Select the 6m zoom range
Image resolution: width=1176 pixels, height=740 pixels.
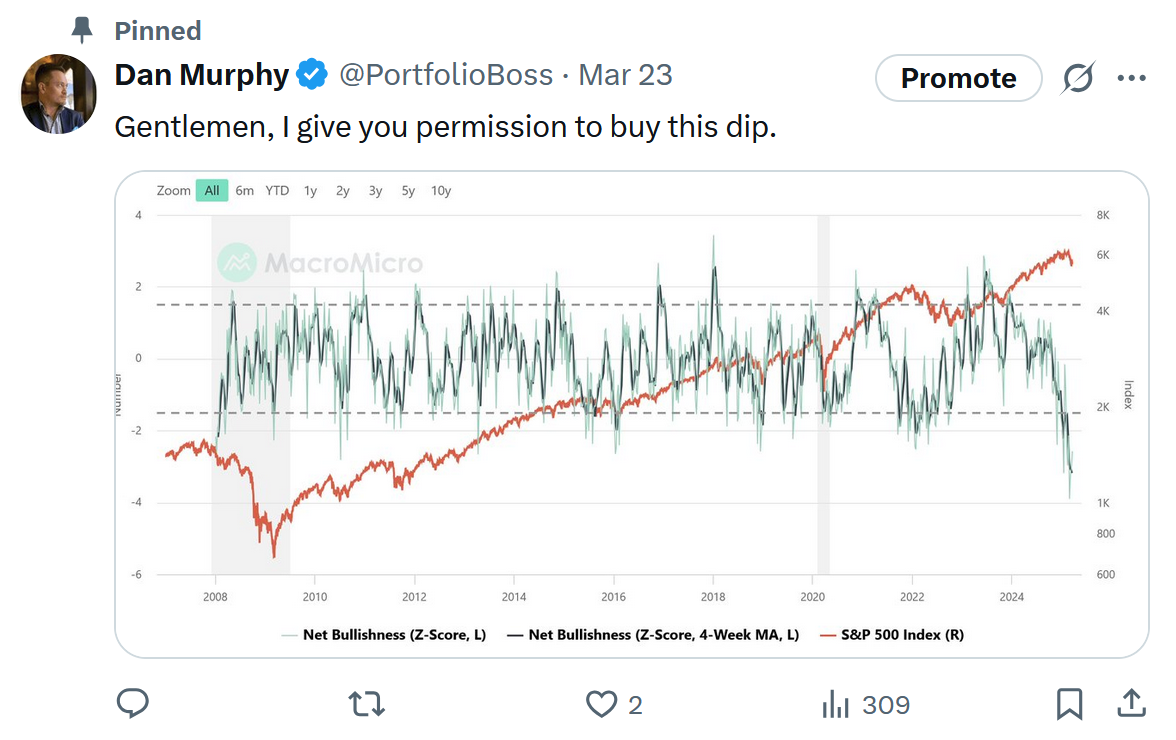click(245, 190)
